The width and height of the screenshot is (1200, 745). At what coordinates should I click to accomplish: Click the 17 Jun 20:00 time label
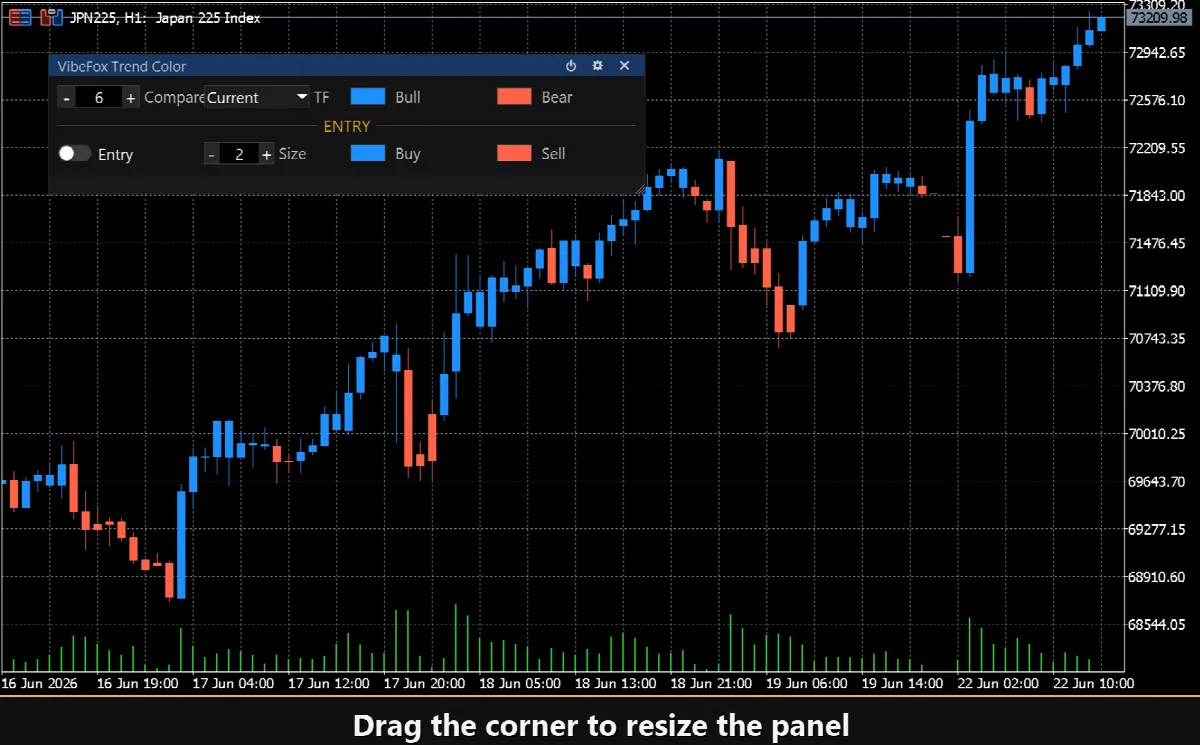[424, 684]
